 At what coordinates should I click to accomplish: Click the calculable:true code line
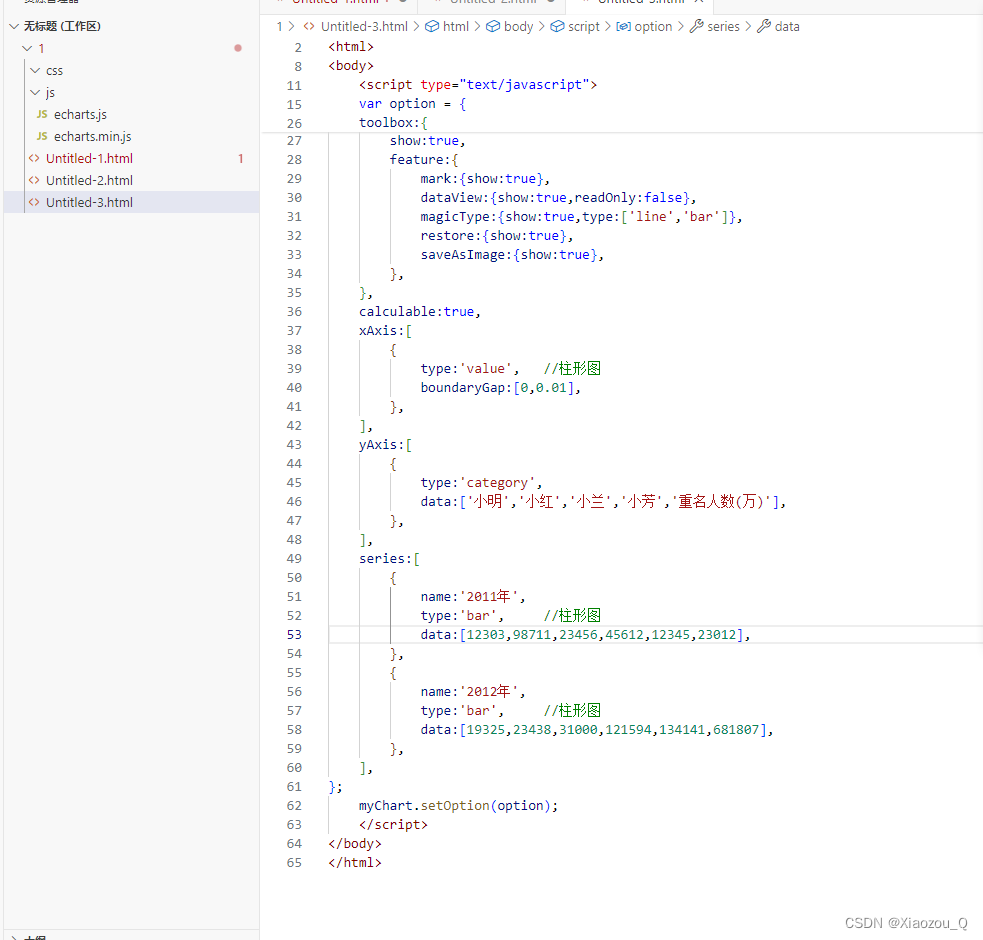[419, 312]
